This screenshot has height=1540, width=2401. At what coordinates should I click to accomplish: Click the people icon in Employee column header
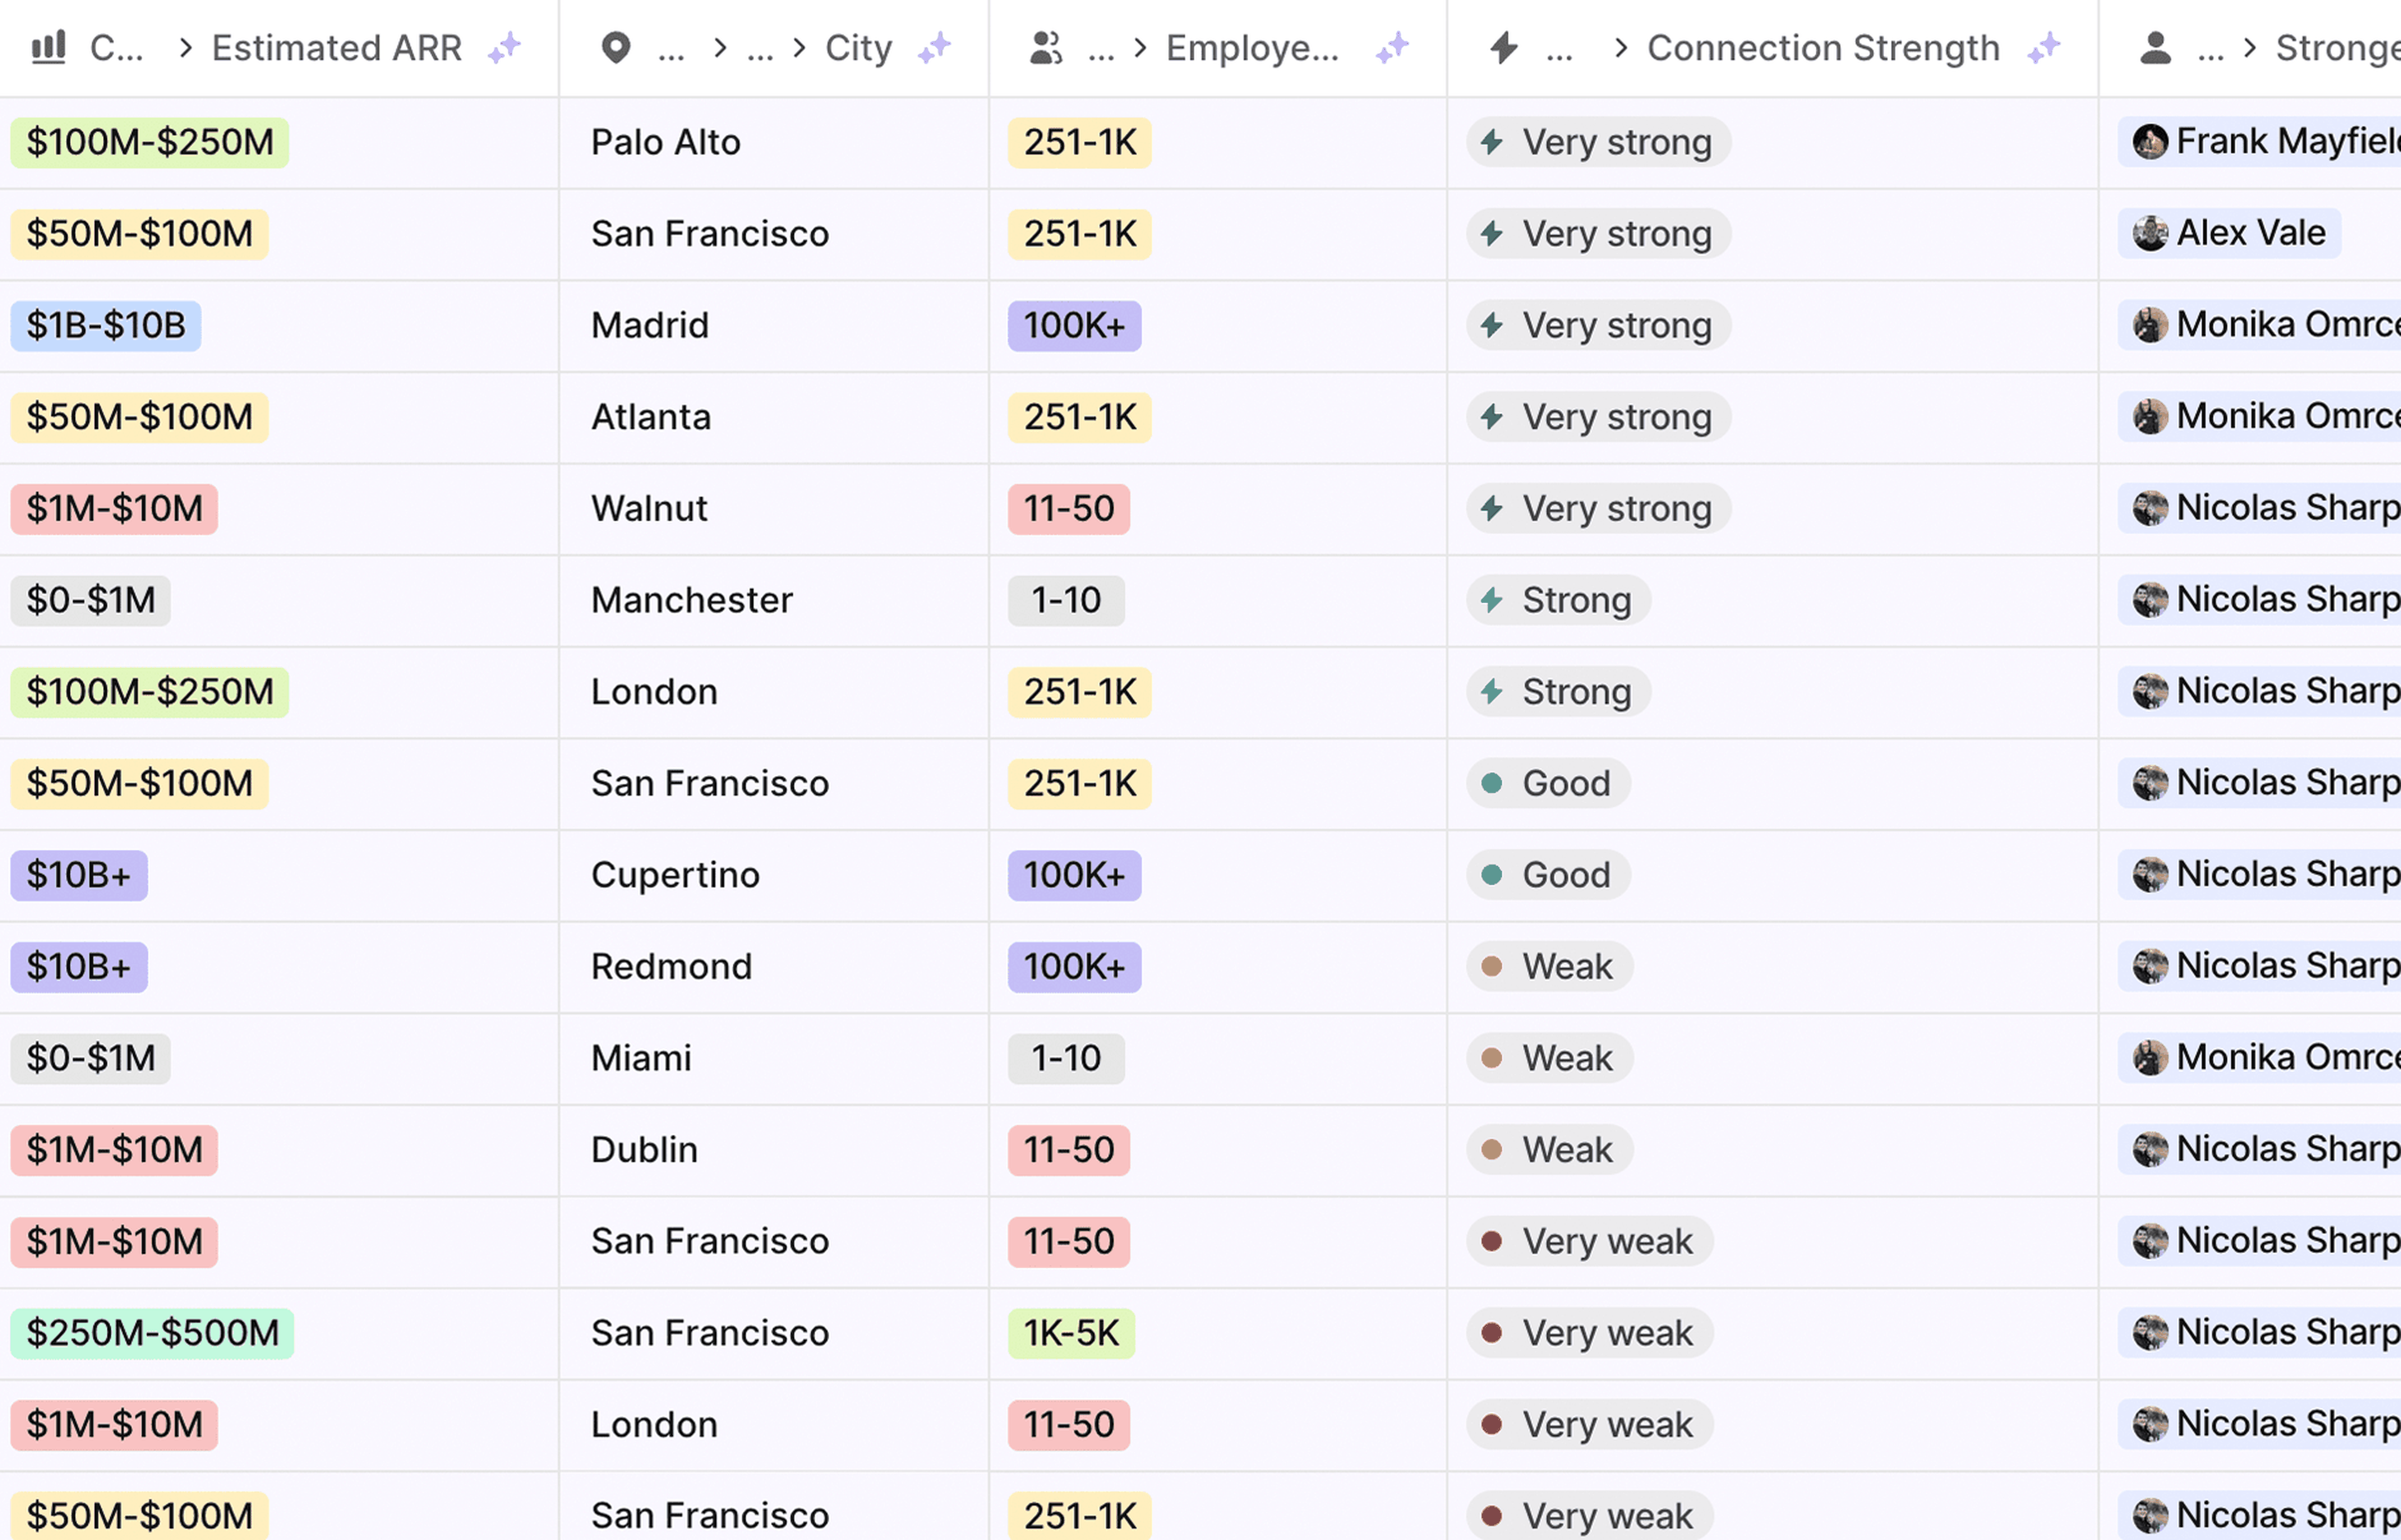[x=1046, y=47]
